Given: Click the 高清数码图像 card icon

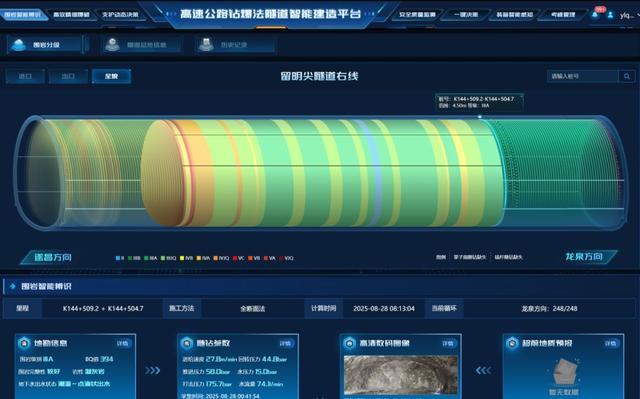Looking at the screenshot, I should [349, 343].
